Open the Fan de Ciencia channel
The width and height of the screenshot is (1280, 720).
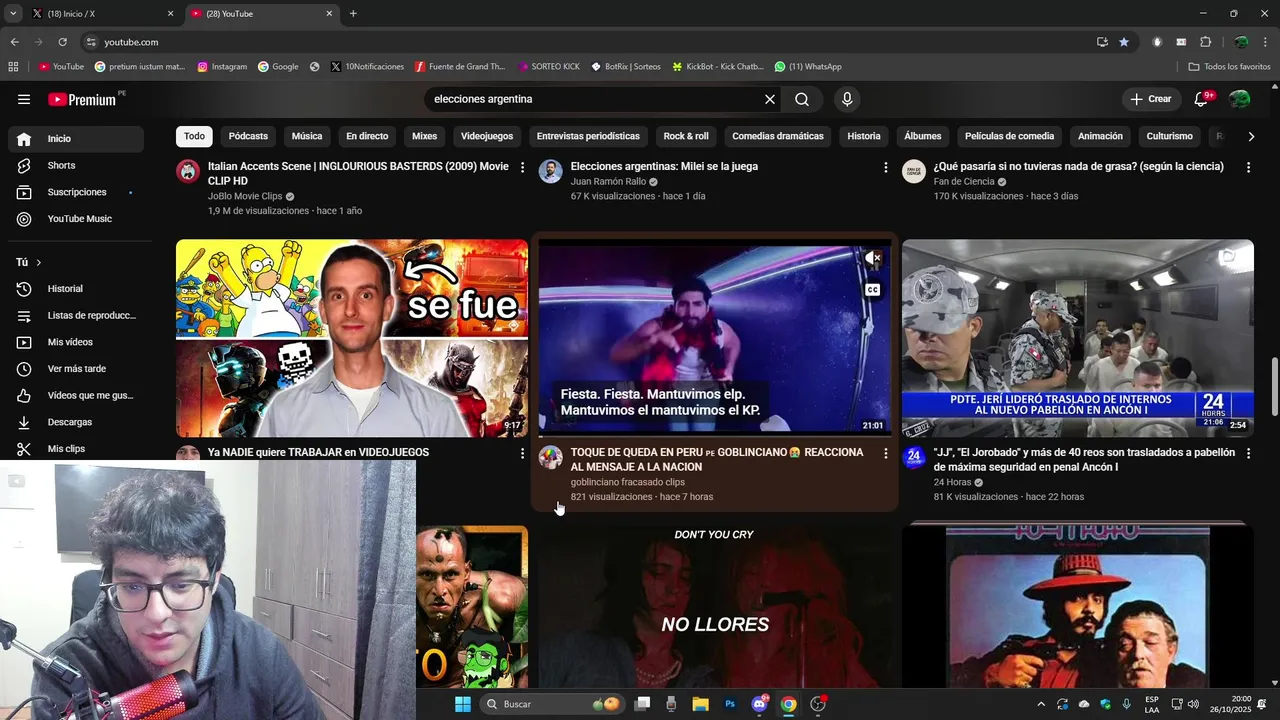(x=964, y=182)
